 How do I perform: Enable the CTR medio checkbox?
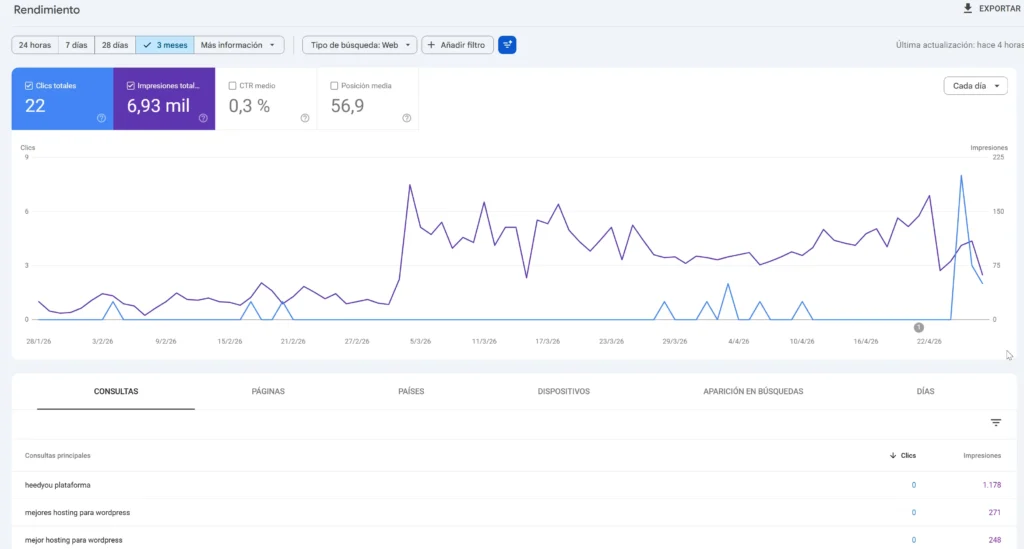[232, 86]
